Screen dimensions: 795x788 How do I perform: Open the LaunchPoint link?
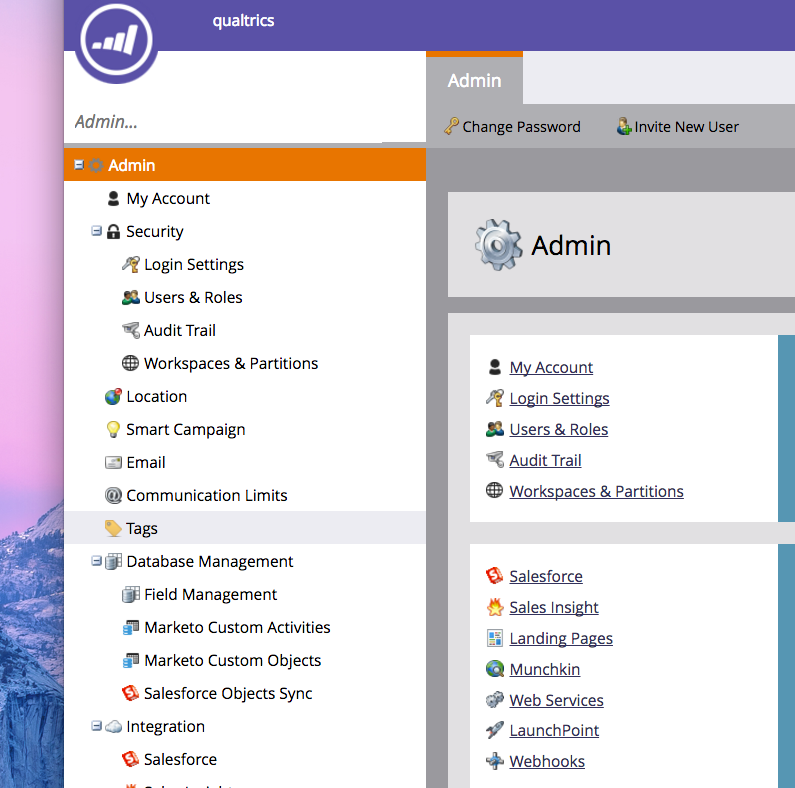pyautogui.click(x=554, y=730)
